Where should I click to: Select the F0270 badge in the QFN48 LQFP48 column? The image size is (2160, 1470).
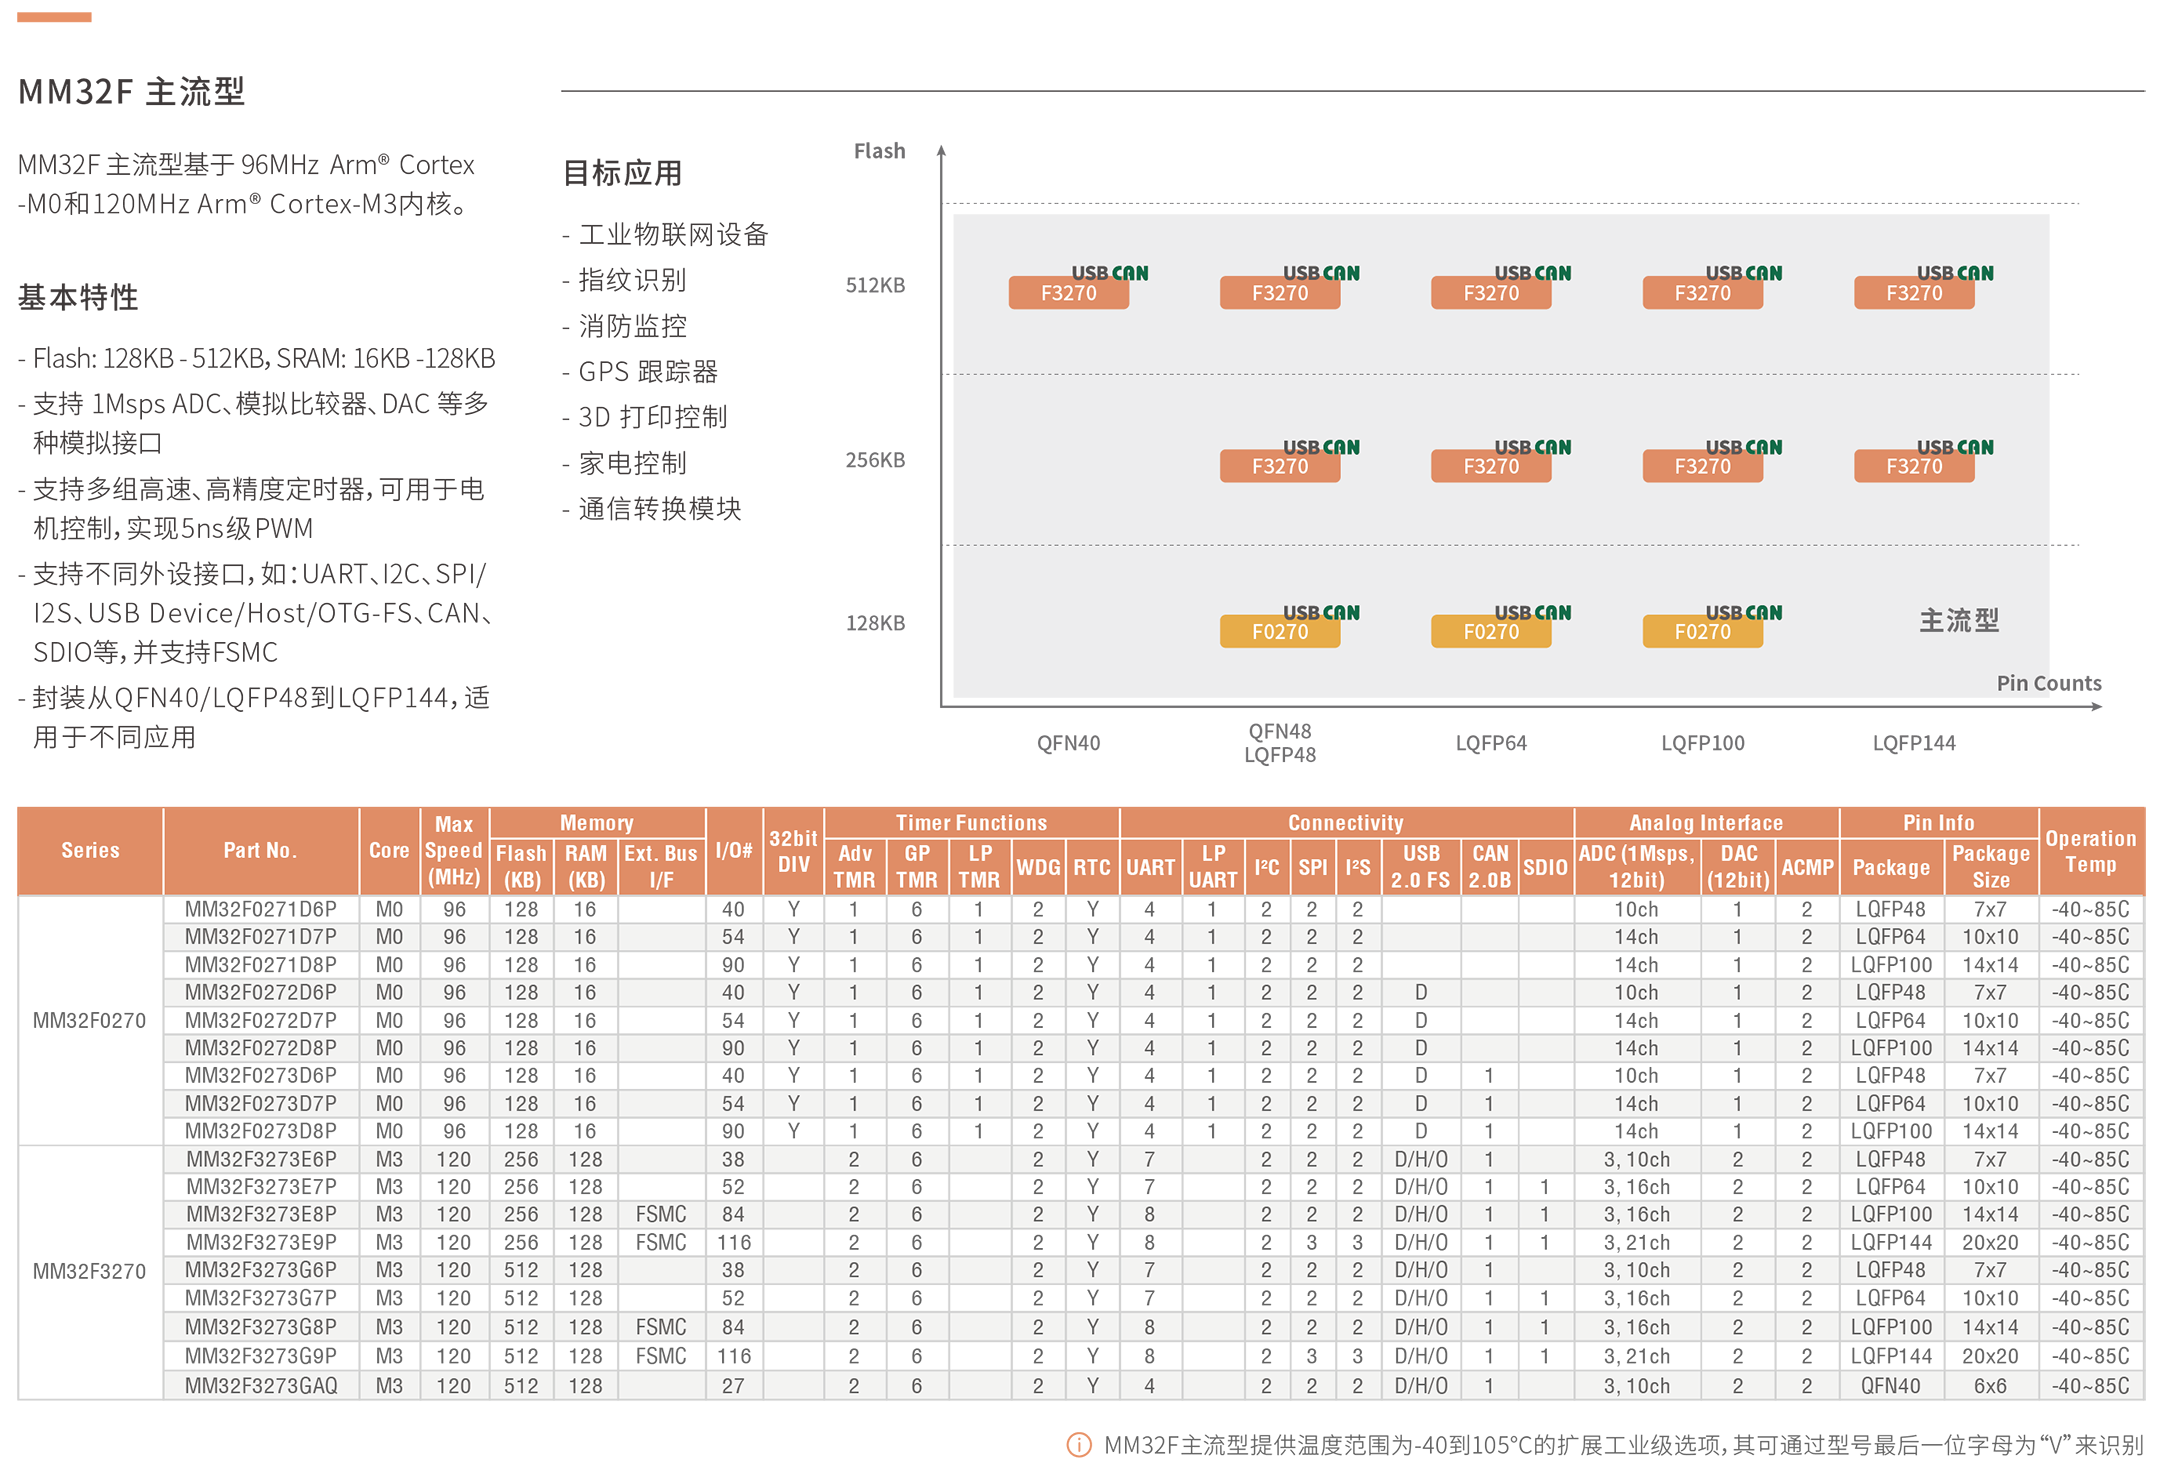pos(1280,631)
